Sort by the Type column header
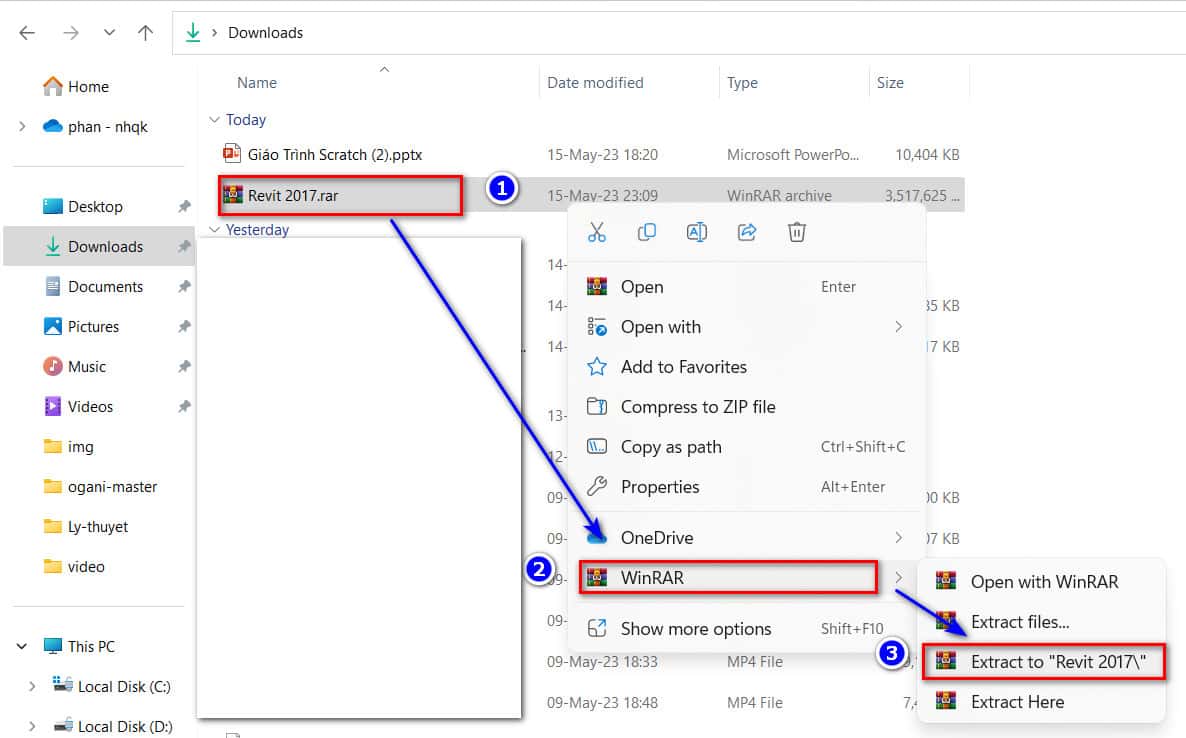1186x738 pixels. pos(742,83)
